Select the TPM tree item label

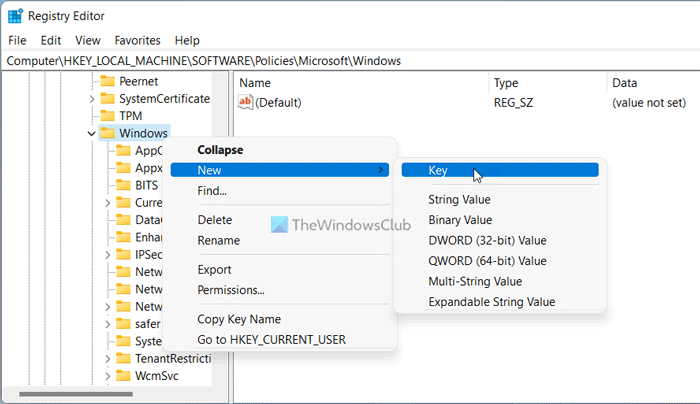131,116
